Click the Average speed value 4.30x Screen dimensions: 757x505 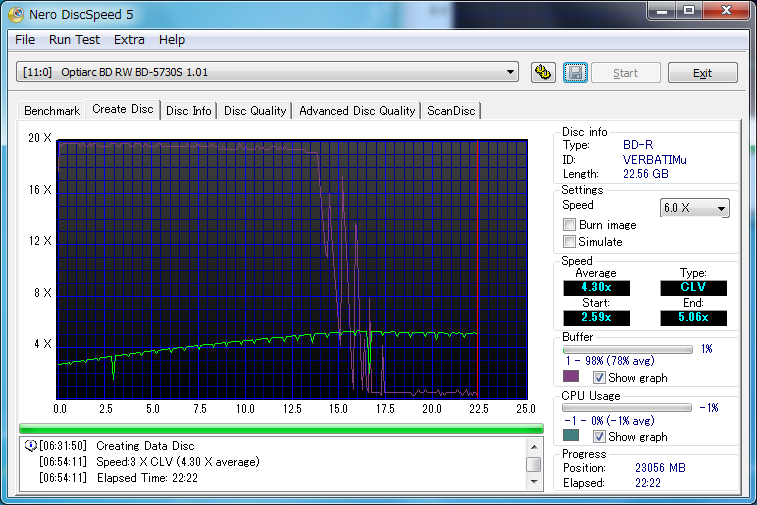click(597, 288)
